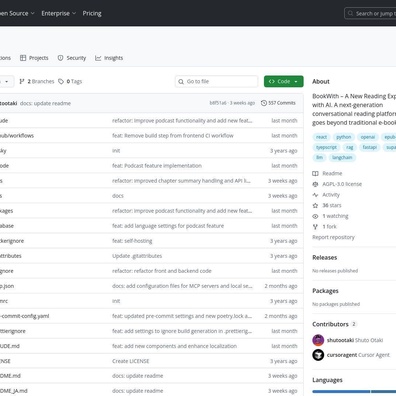View the 0 Tags link
This screenshot has height=396, width=396.
click(70, 81)
